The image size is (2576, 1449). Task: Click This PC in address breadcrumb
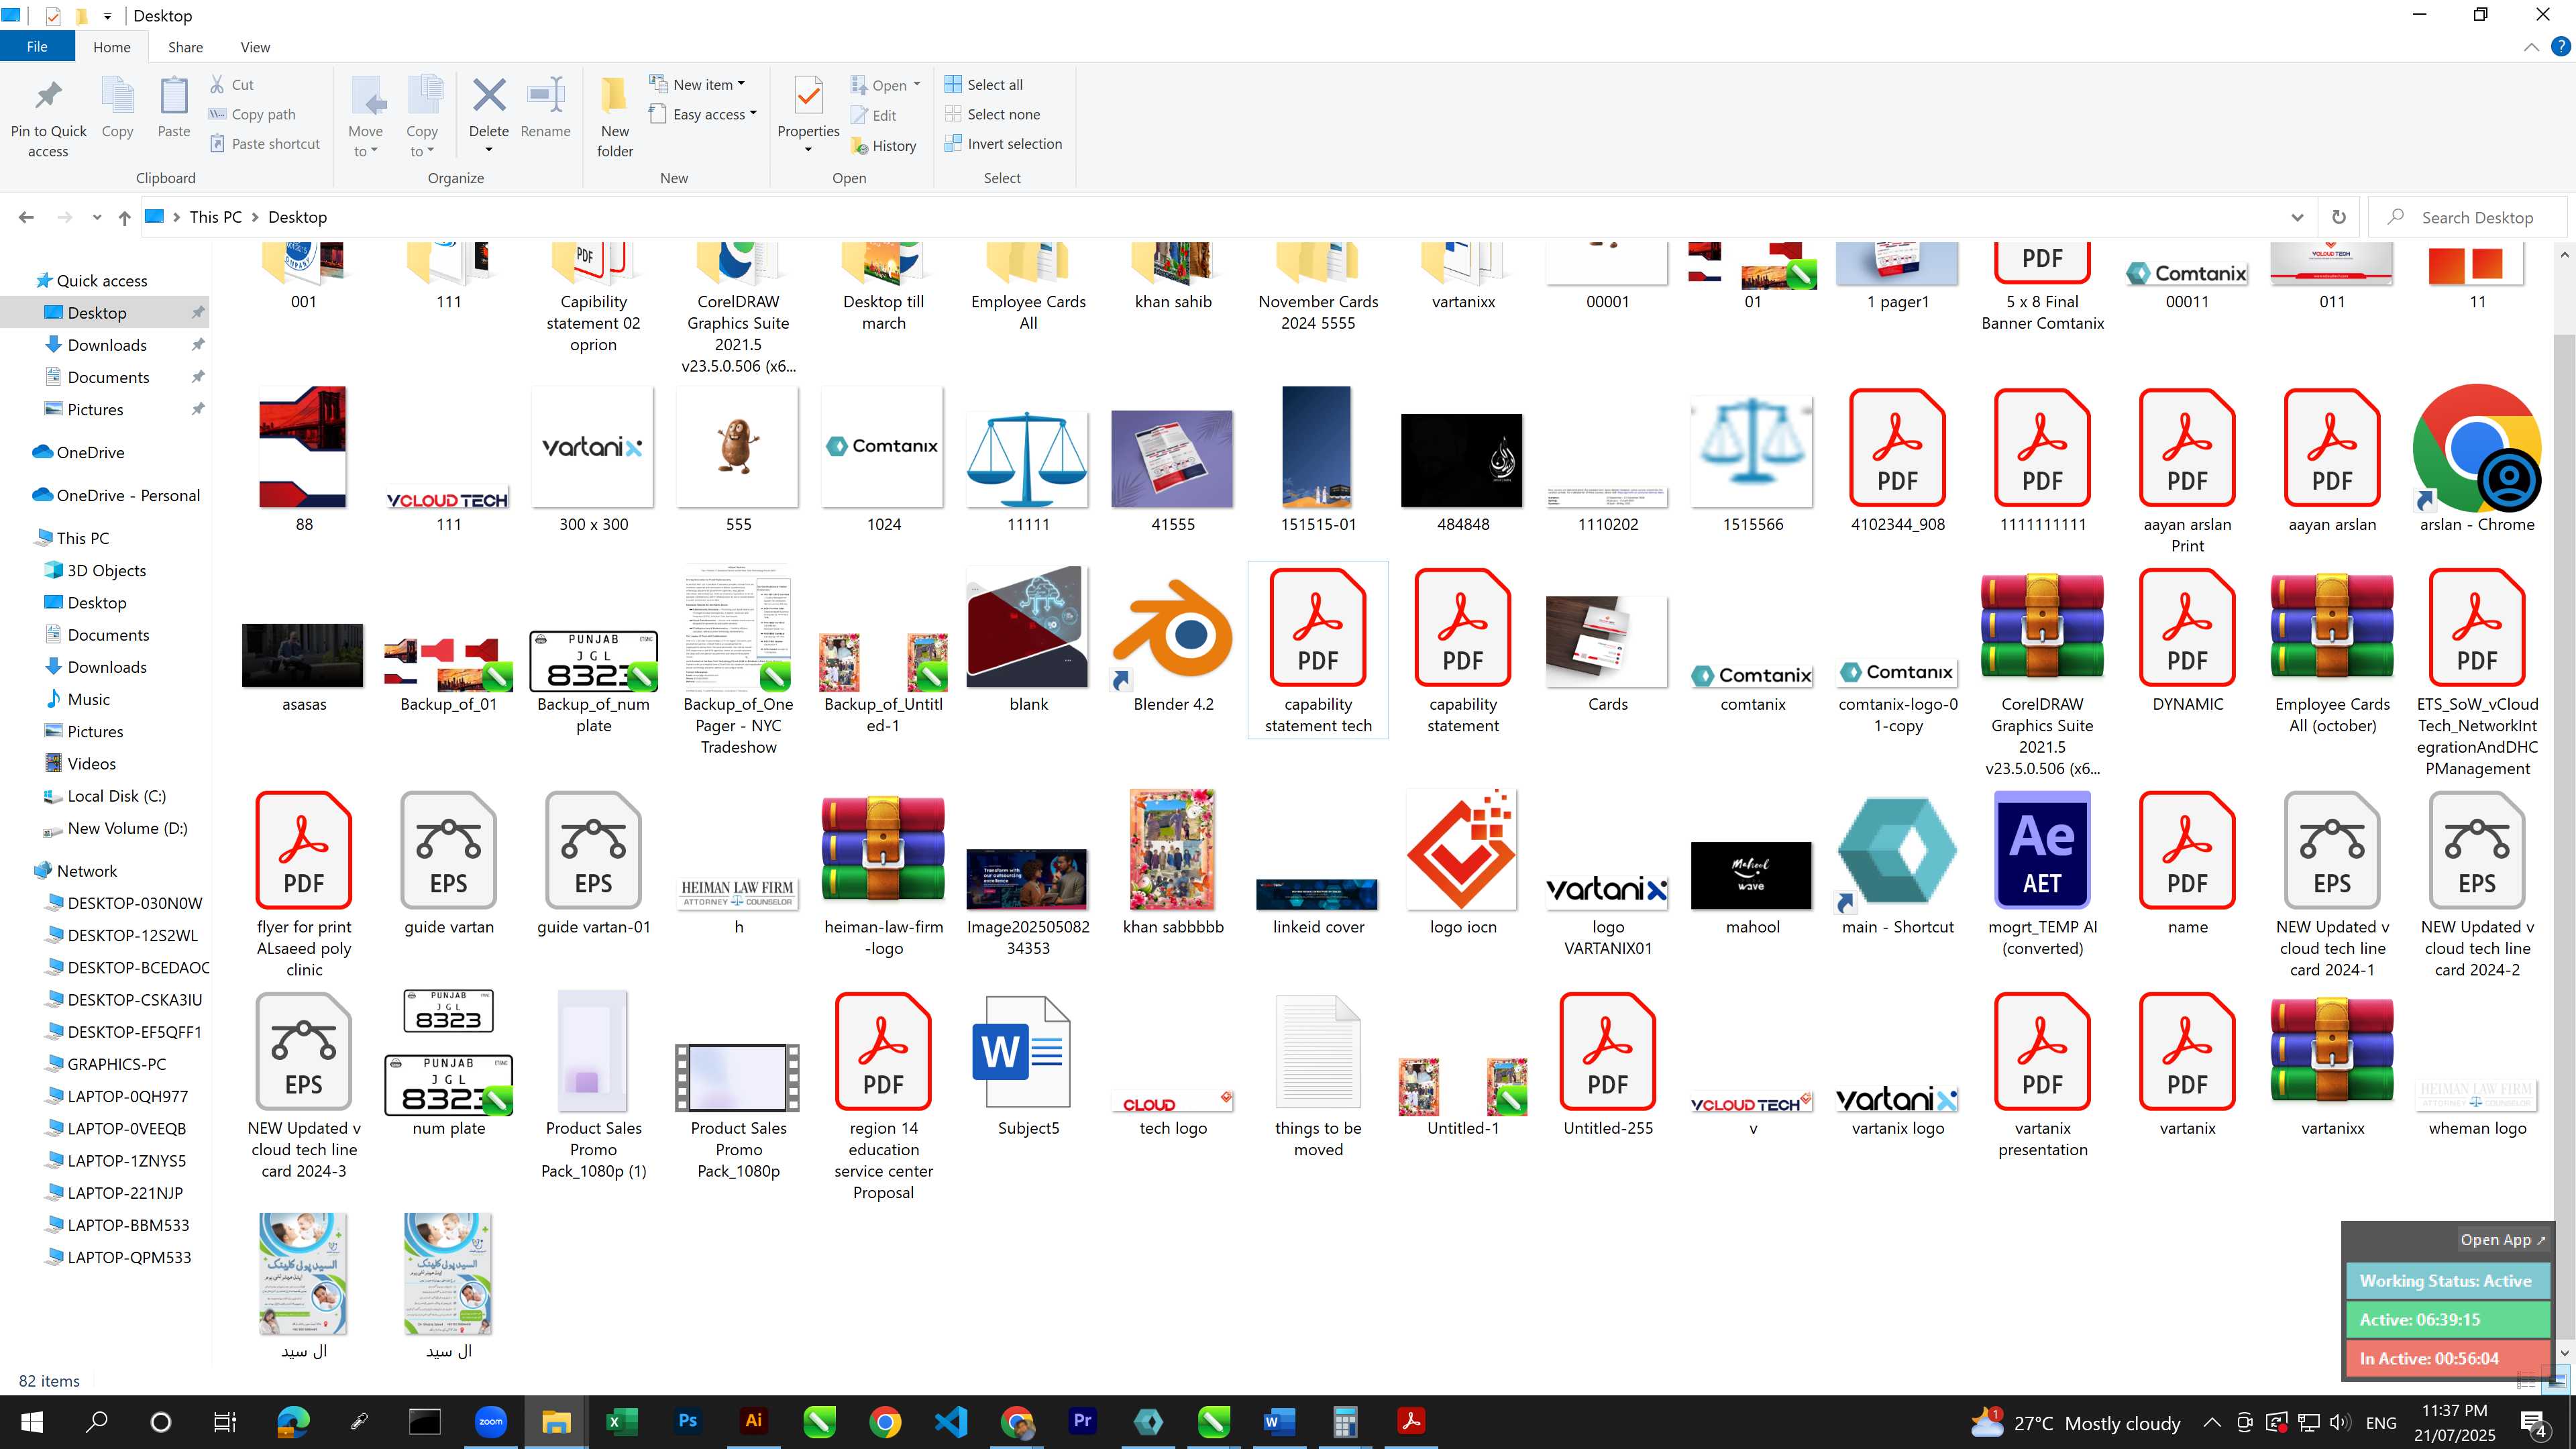pos(216,217)
